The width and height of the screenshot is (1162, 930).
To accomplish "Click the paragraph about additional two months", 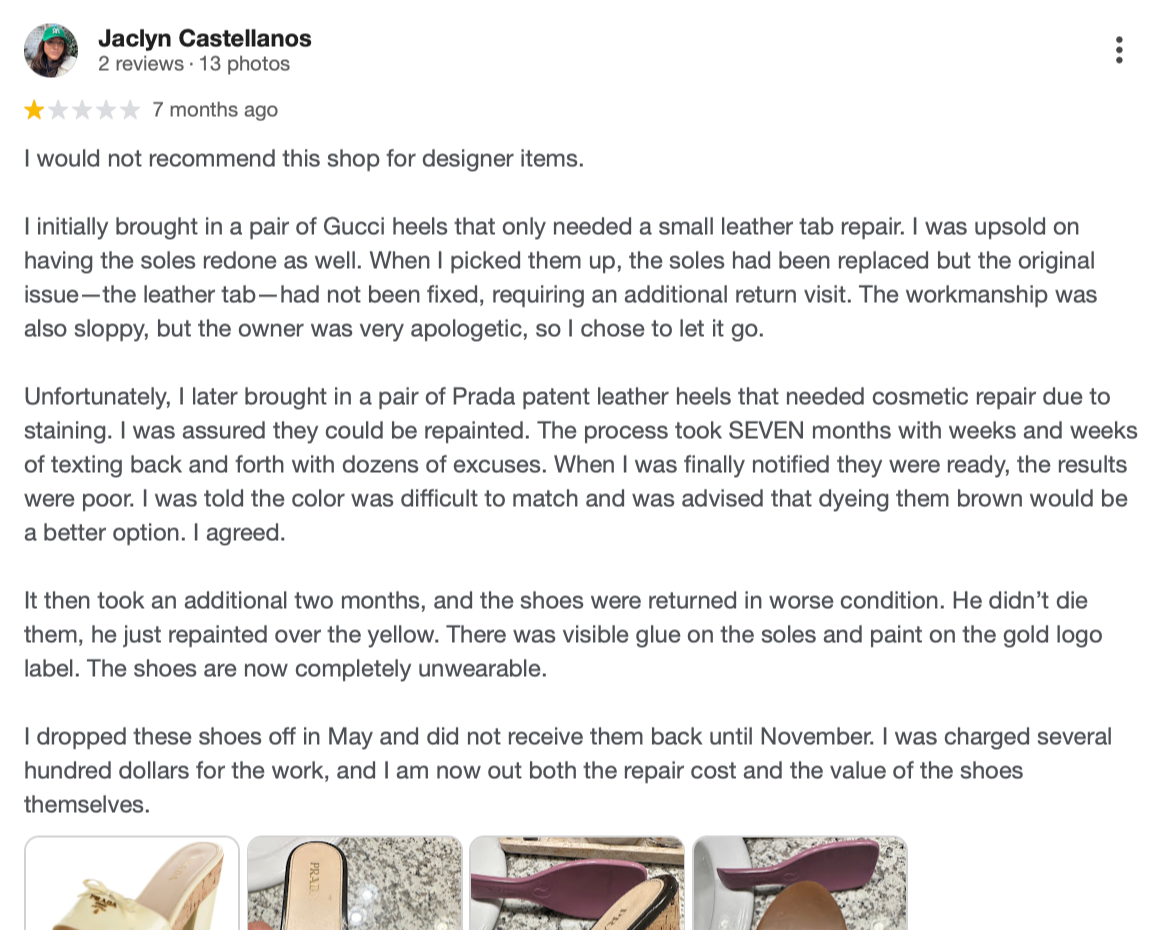I will click(563, 634).
